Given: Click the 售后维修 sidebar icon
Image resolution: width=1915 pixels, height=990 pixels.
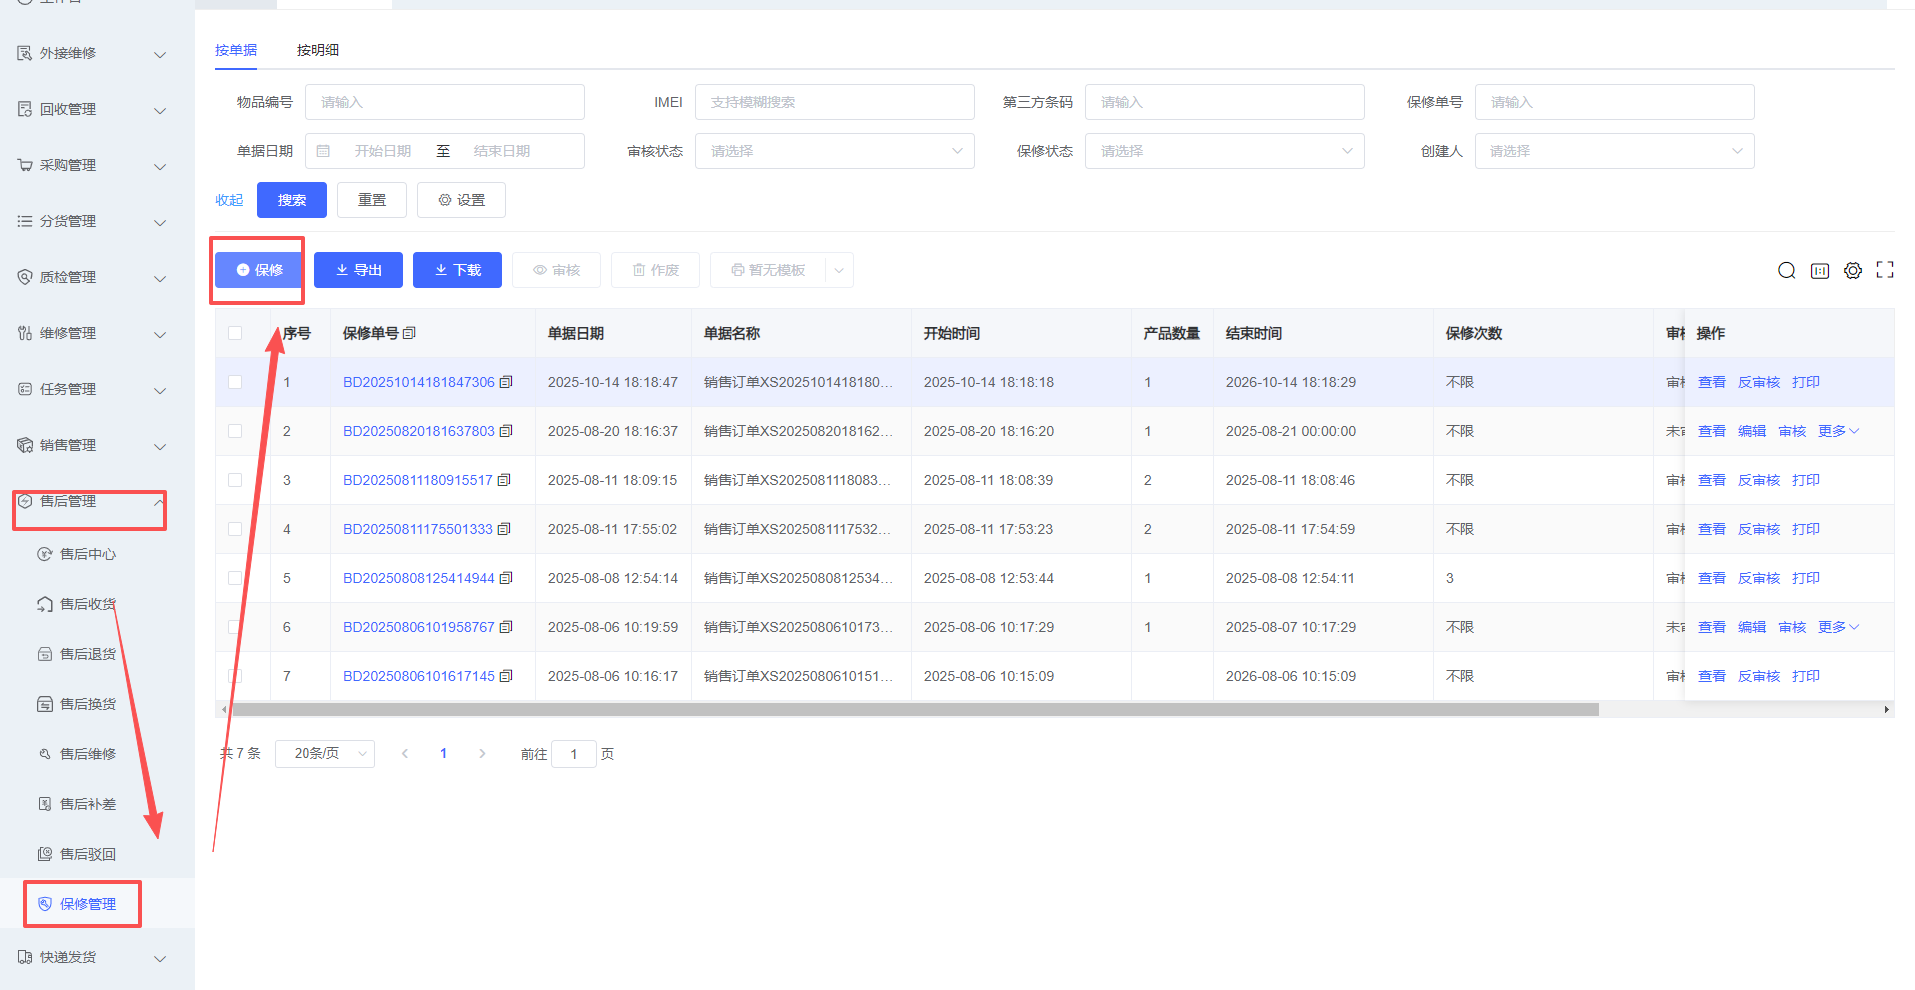Looking at the screenshot, I should [x=45, y=754].
